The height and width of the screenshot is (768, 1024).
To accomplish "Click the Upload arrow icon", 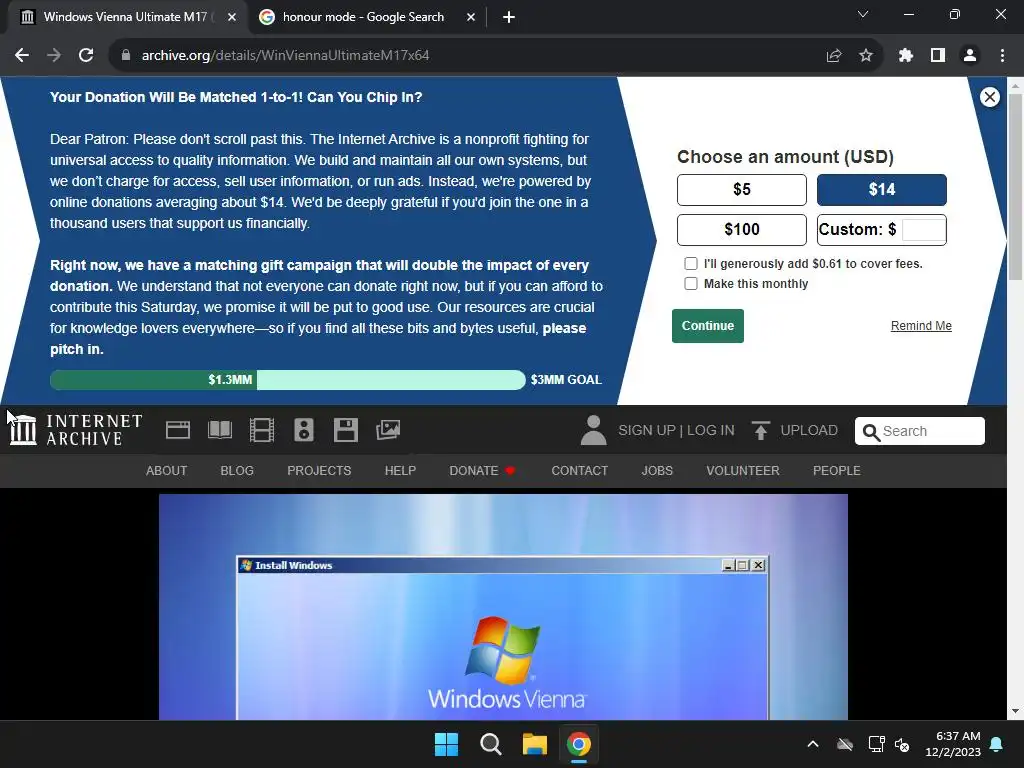I will click(x=760, y=430).
